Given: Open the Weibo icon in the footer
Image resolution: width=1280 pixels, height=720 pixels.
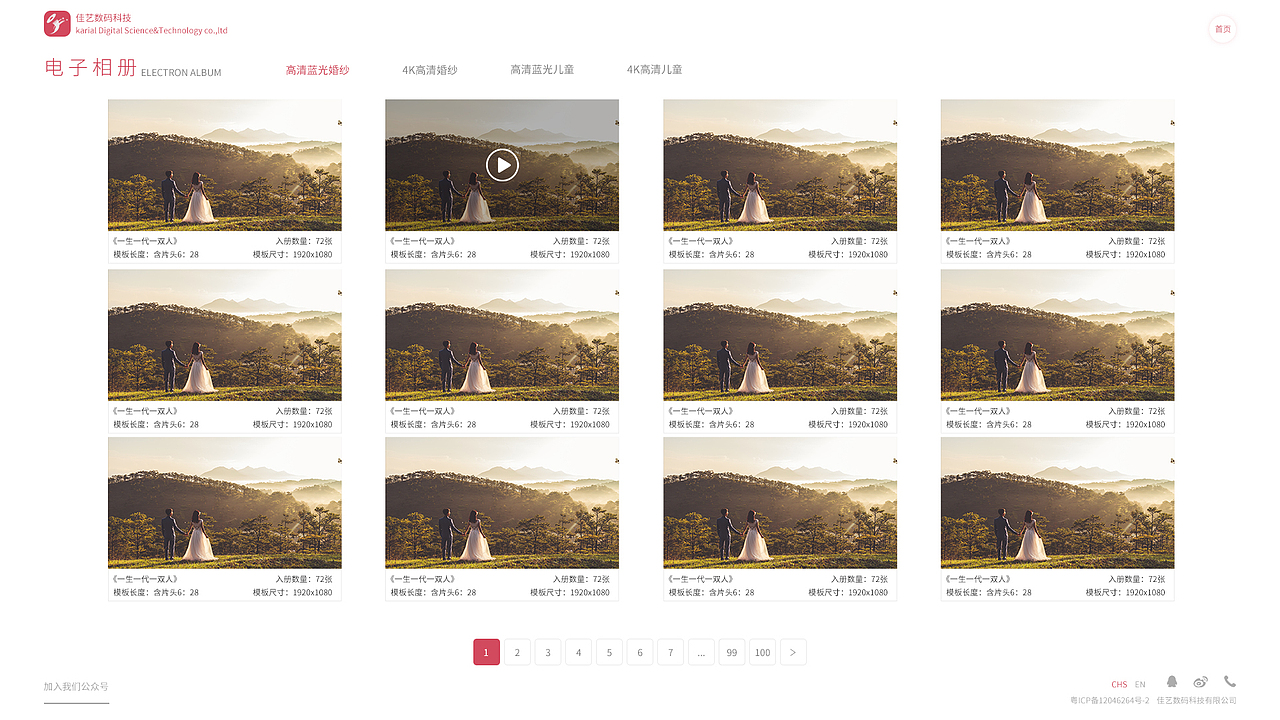Looking at the screenshot, I should 1201,682.
